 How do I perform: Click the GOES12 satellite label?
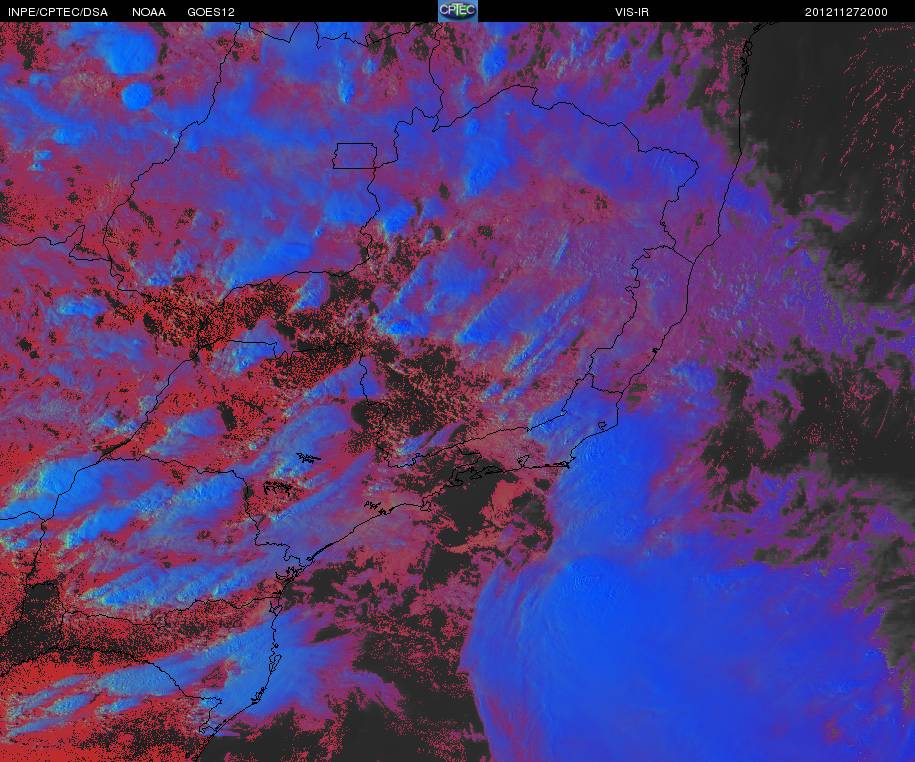pyautogui.click(x=211, y=12)
